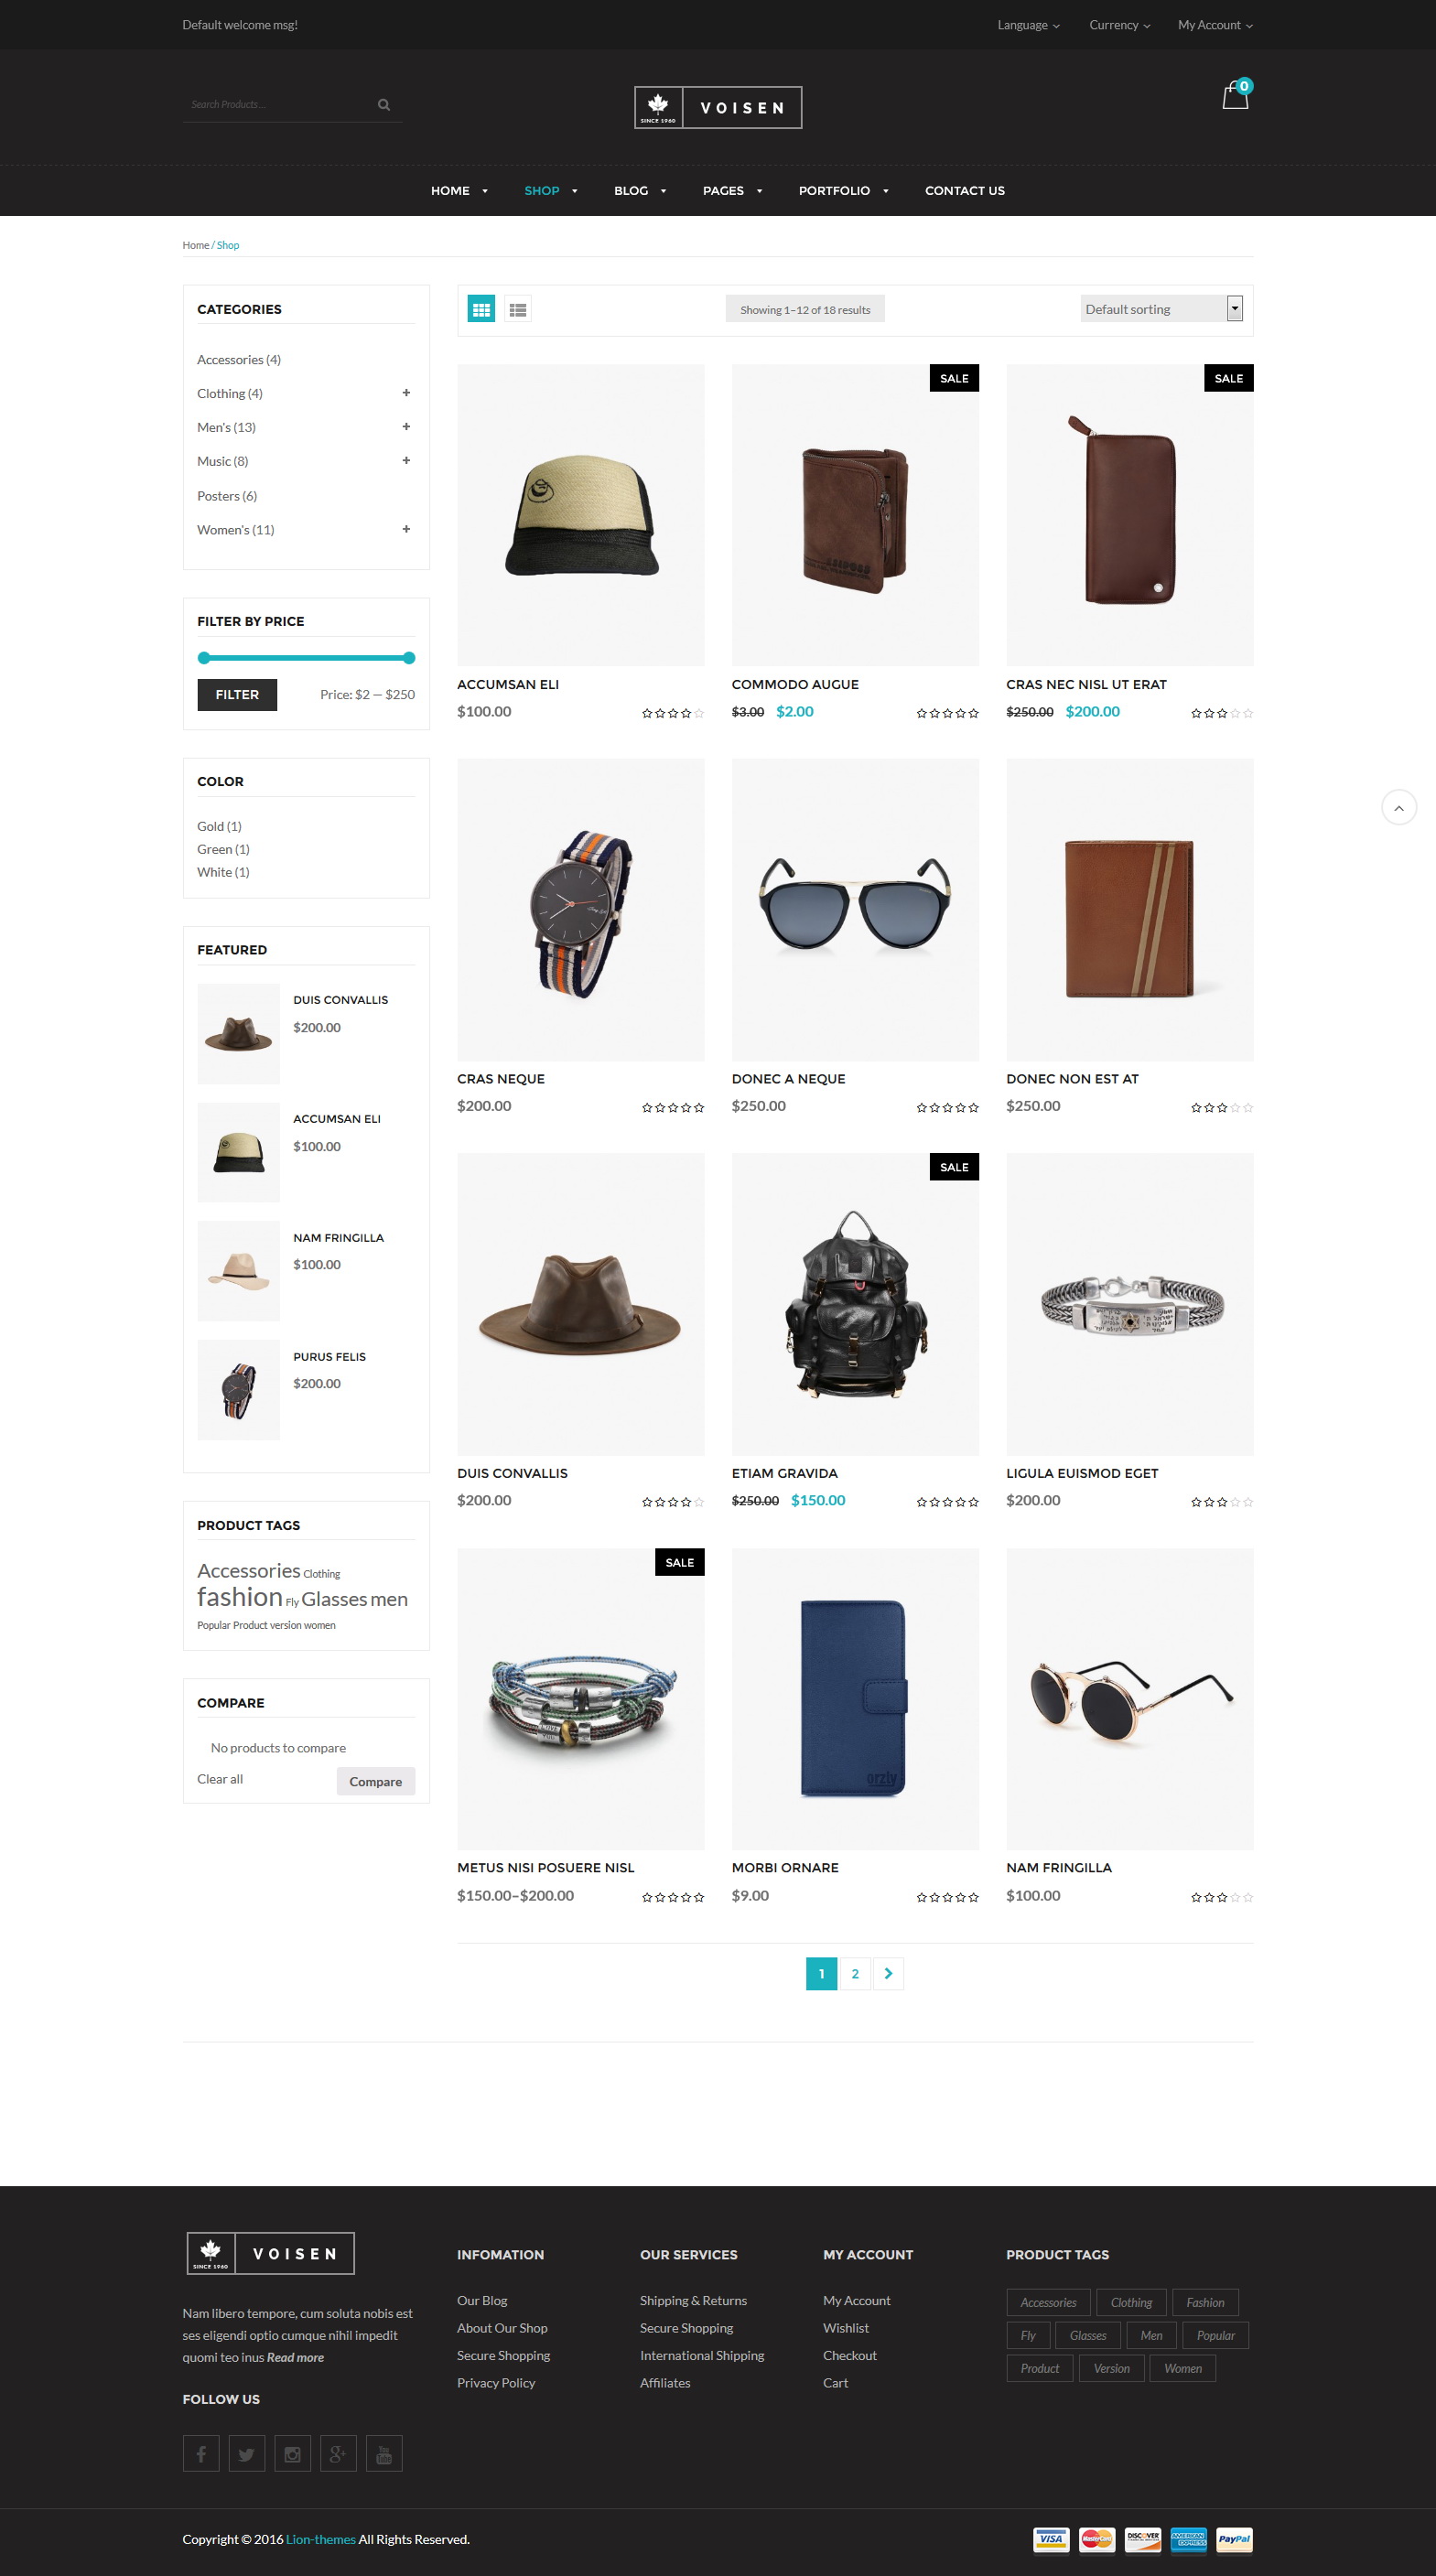Image resolution: width=1436 pixels, height=2576 pixels.
Task: Open the Cras Neque watch thumbnail
Action: (581, 909)
